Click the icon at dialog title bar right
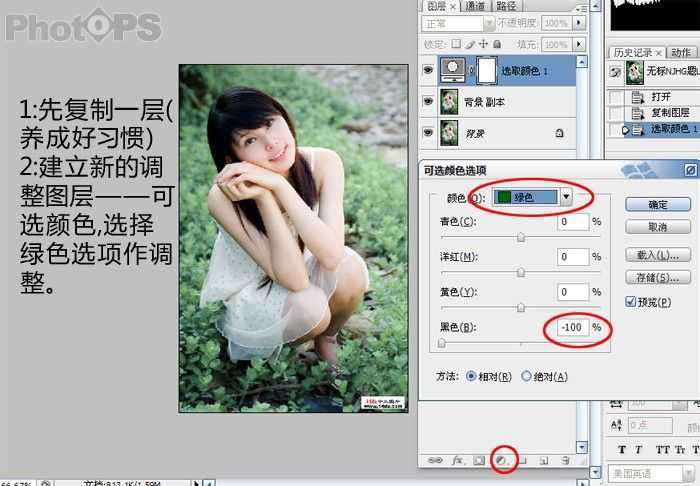 point(691,170)
